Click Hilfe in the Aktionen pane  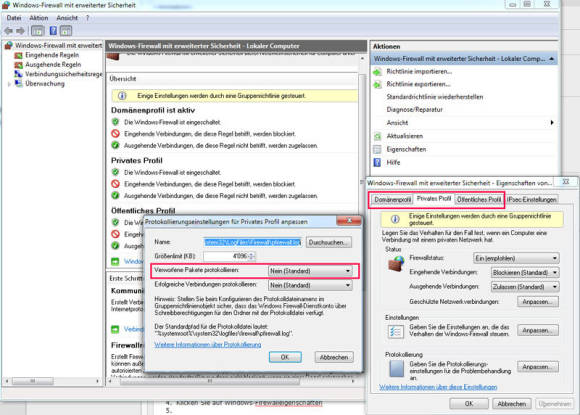tap(393, 163)
